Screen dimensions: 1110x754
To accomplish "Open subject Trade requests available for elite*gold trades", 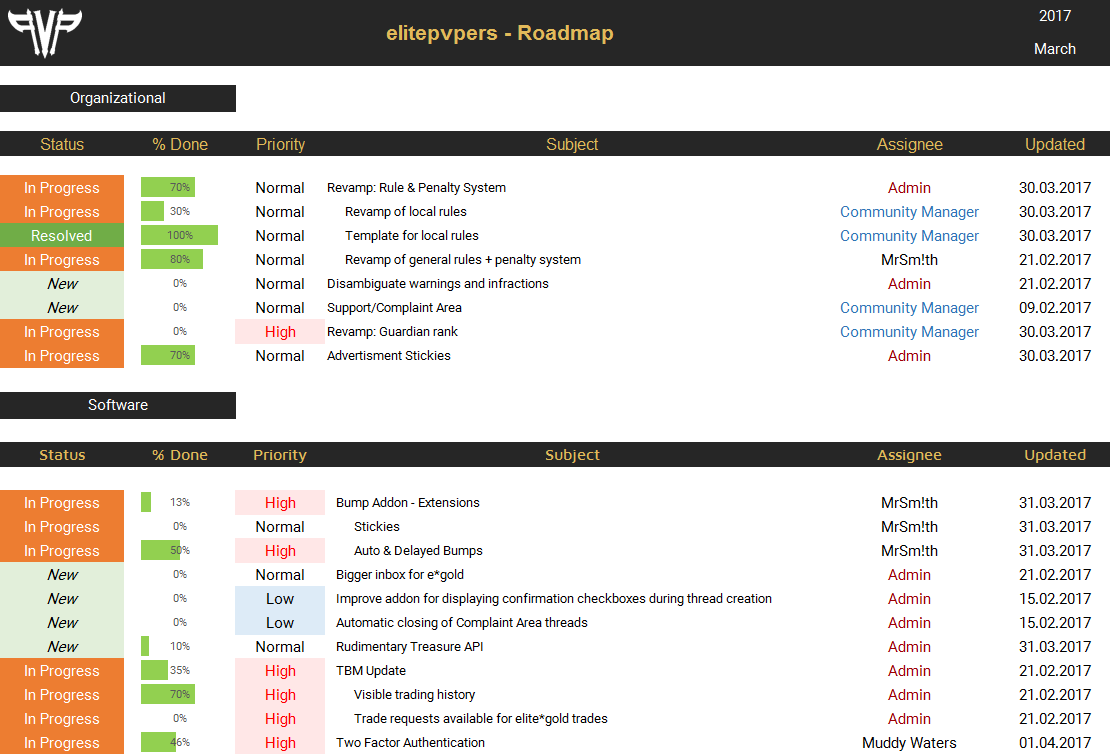I will point(481,719).
